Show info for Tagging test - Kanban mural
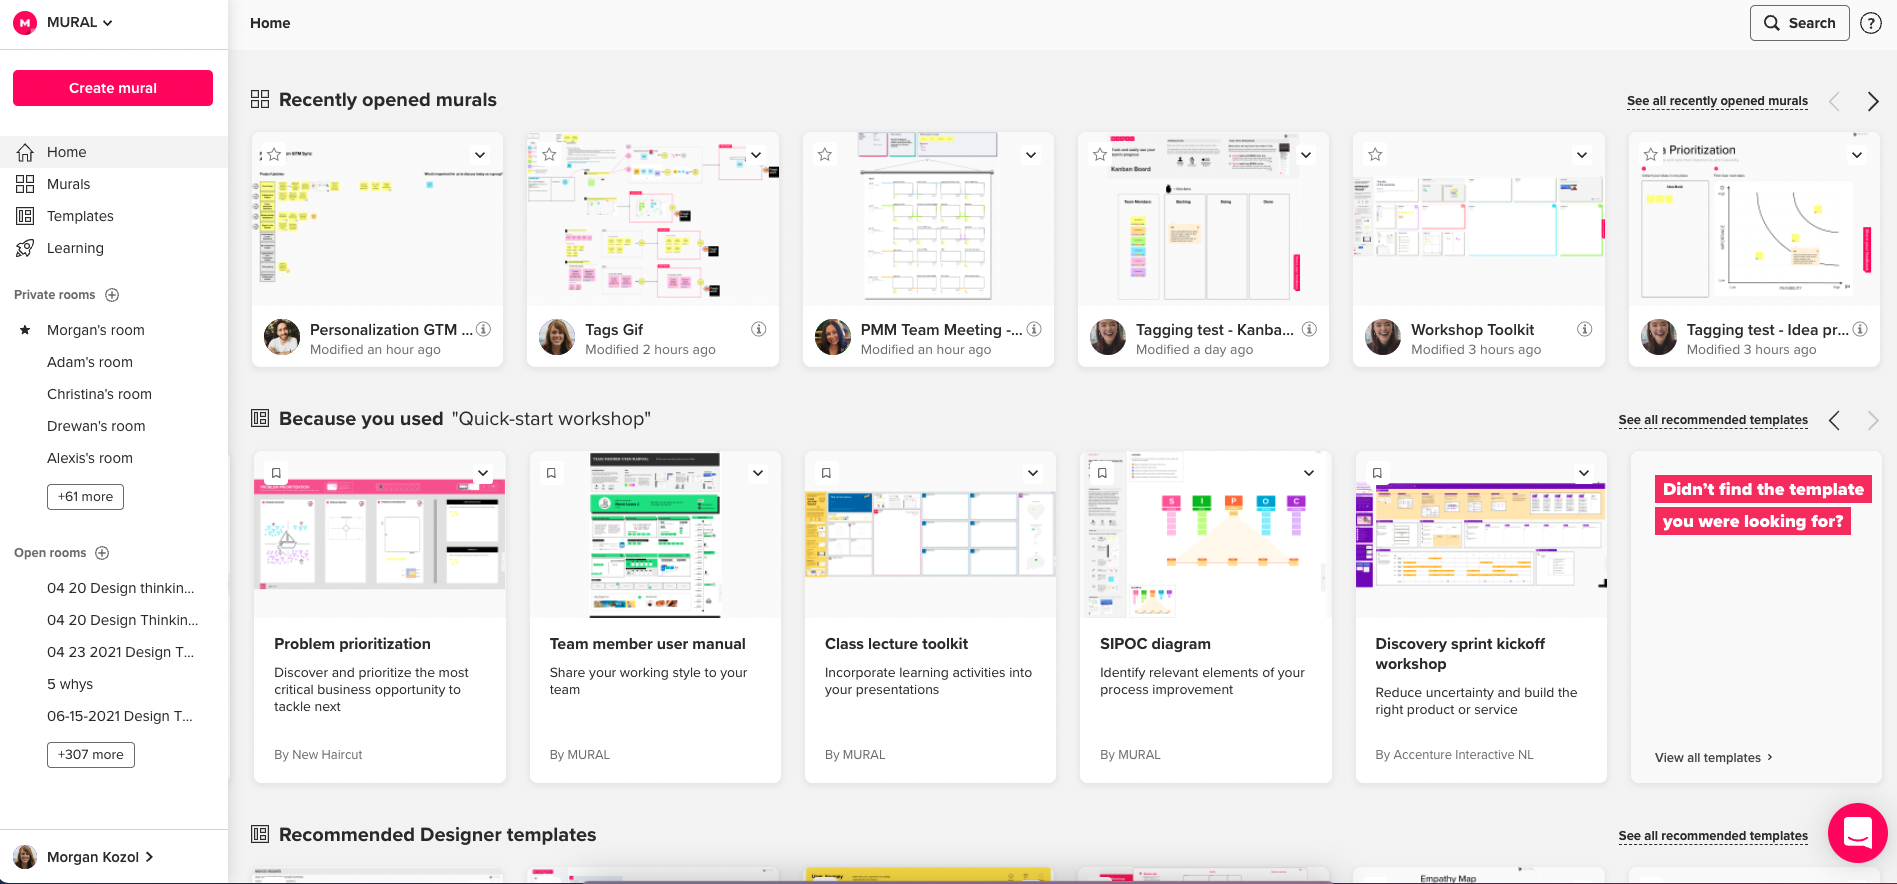1897x884 pixels. click(x=1310, y=329)
